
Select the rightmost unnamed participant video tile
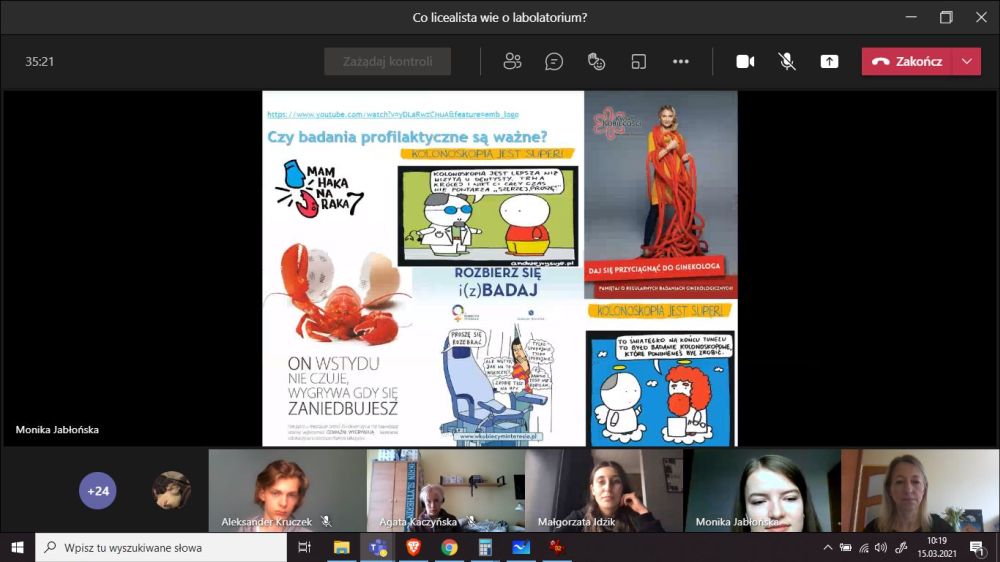point(920,490)
